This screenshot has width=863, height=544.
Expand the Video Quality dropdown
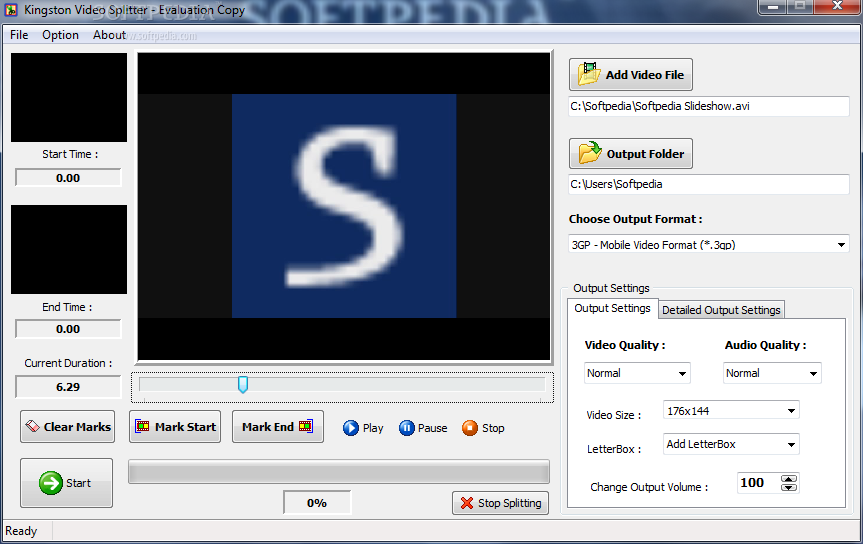pos(682,373)
